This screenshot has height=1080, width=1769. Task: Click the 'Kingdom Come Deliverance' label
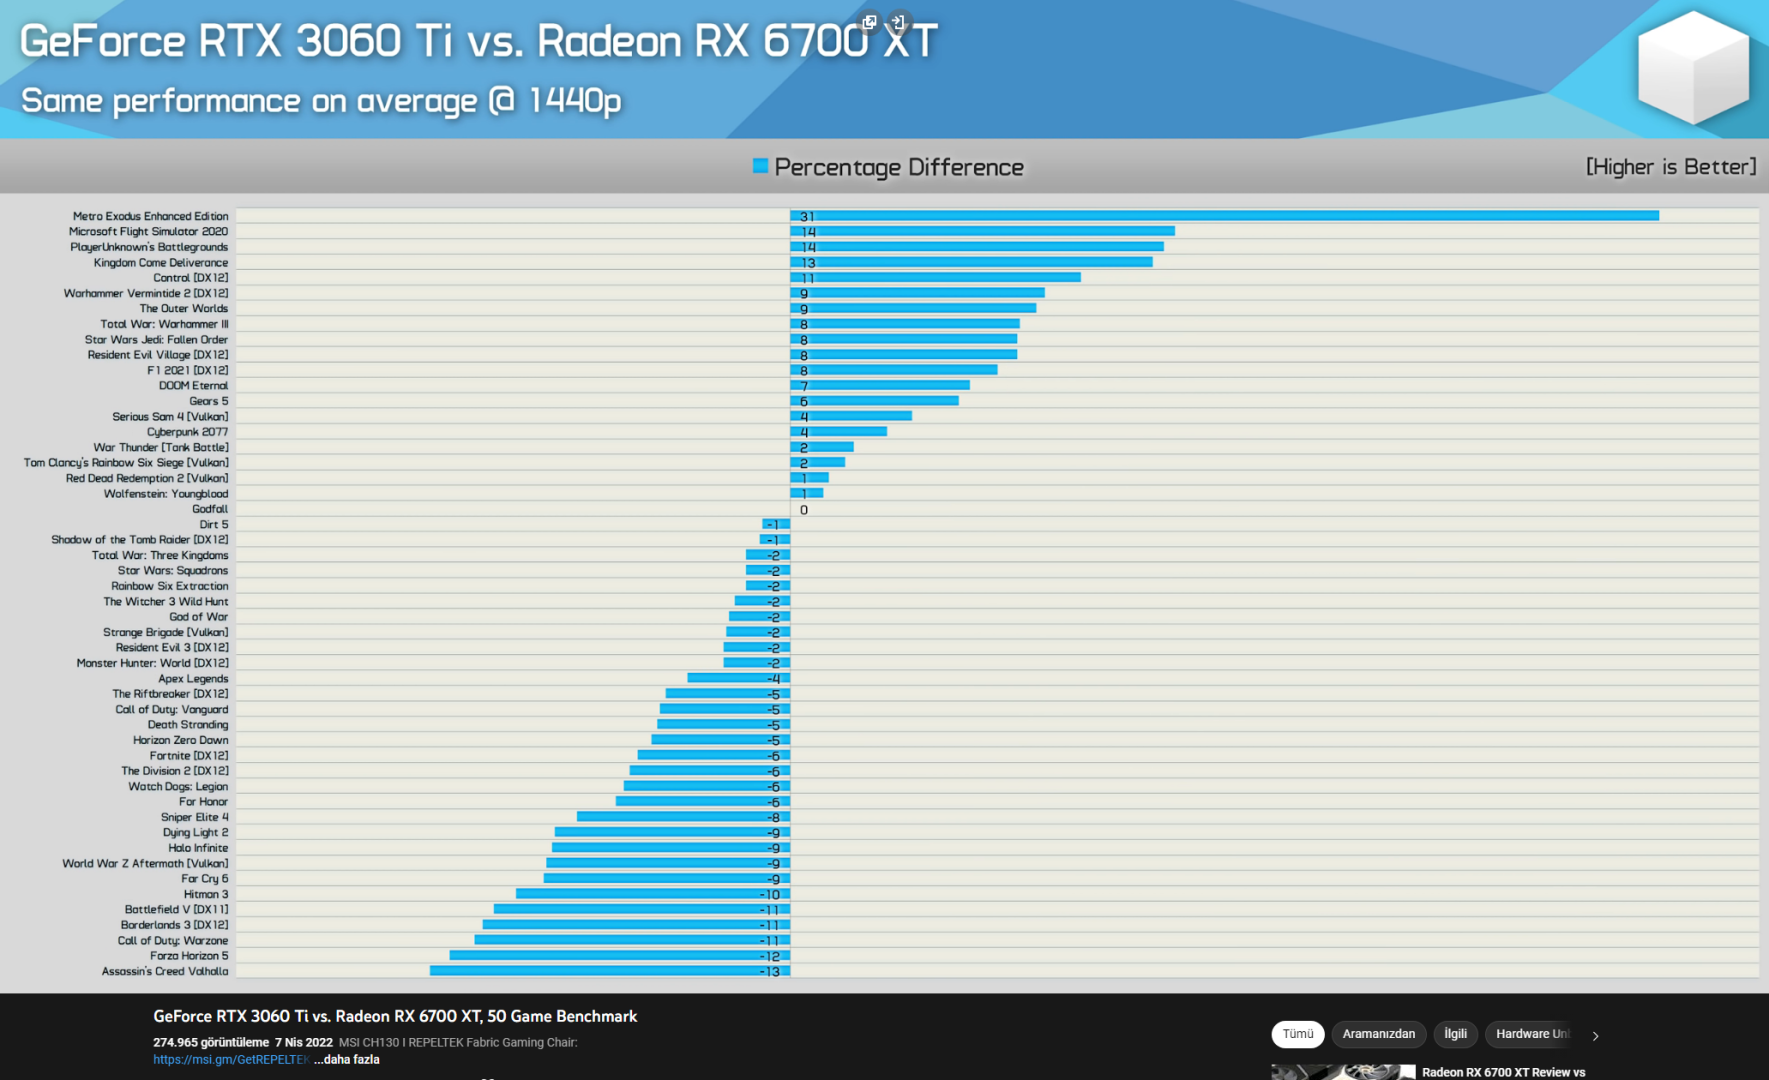coord(161,262)
